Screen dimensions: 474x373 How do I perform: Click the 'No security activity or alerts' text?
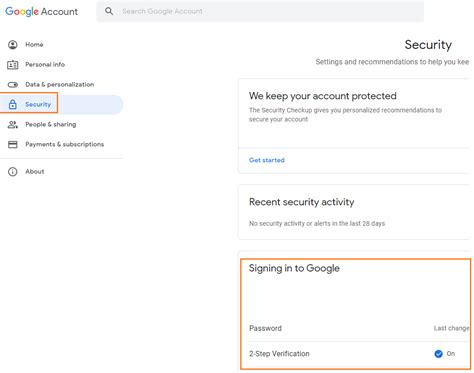click(x=317, y=223)
